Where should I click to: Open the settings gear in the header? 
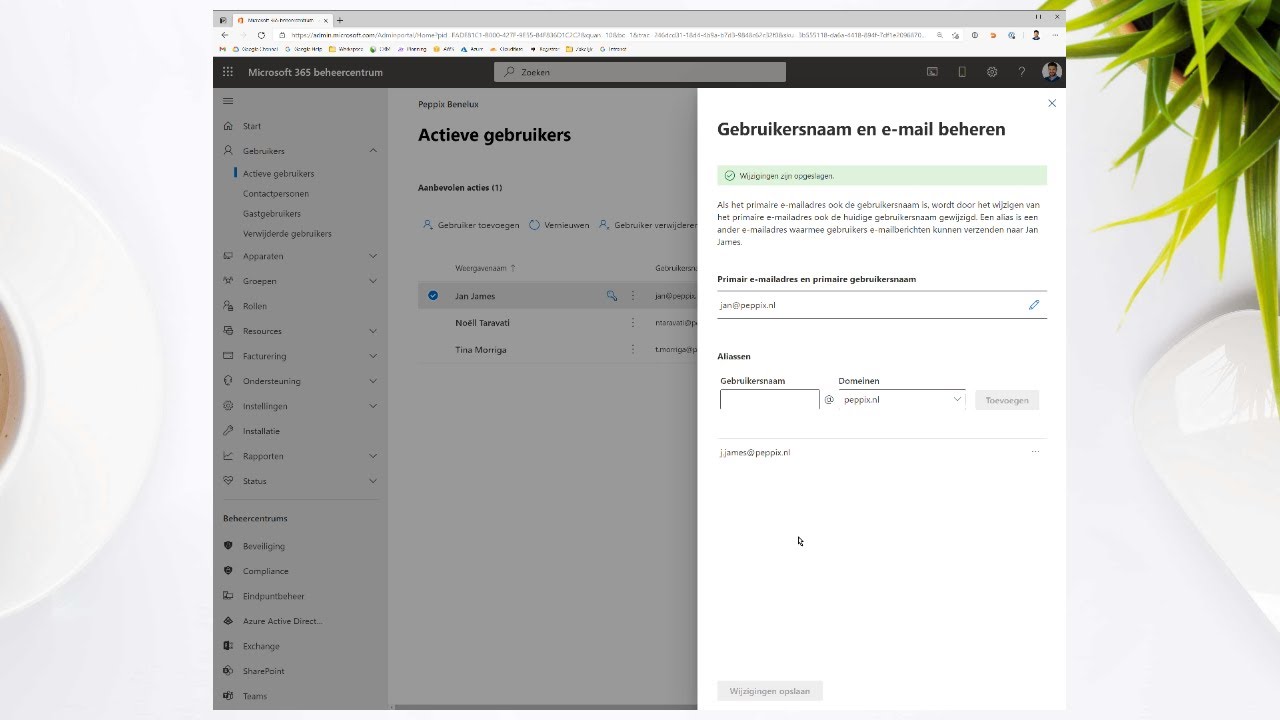(x=992, y=72)
